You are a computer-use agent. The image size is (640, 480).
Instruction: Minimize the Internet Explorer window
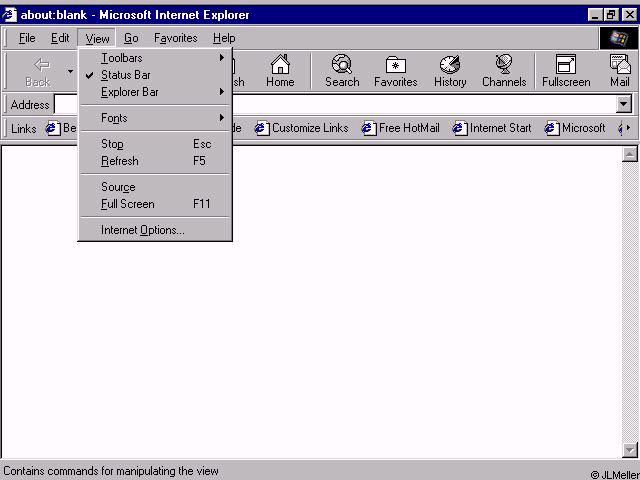pos(596,15)
